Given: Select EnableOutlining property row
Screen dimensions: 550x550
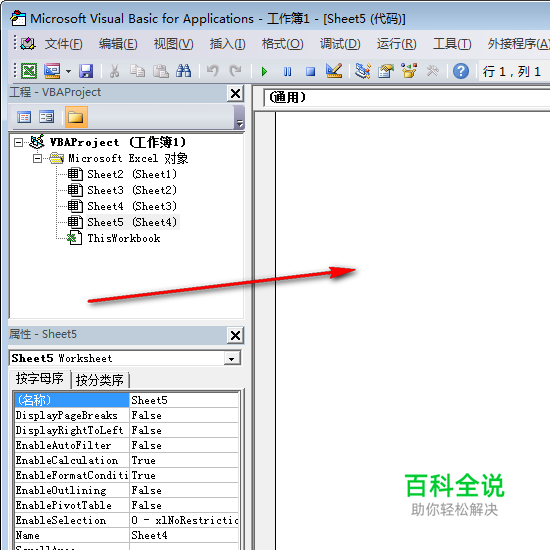Looking at the screenshot, I should (72, 490).
